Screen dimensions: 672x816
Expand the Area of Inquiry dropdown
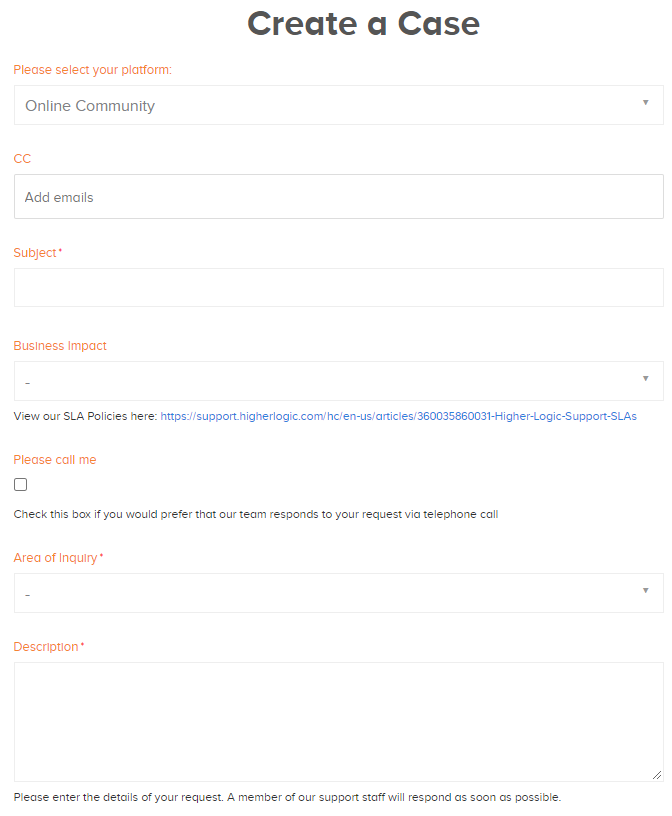point(338,593)
